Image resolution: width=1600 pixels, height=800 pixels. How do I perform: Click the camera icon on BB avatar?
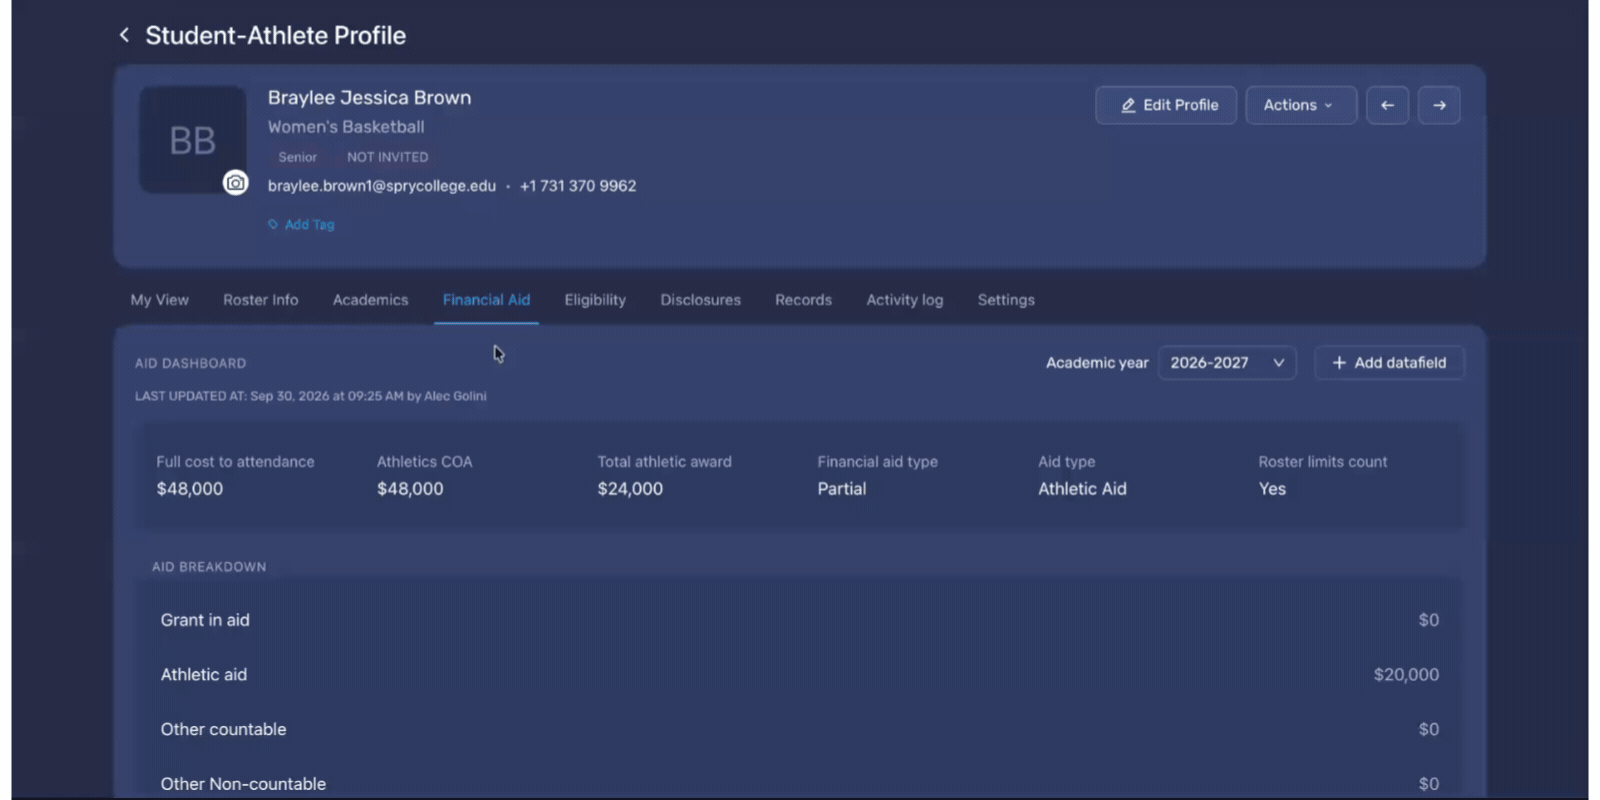click(x=235, y=183)
